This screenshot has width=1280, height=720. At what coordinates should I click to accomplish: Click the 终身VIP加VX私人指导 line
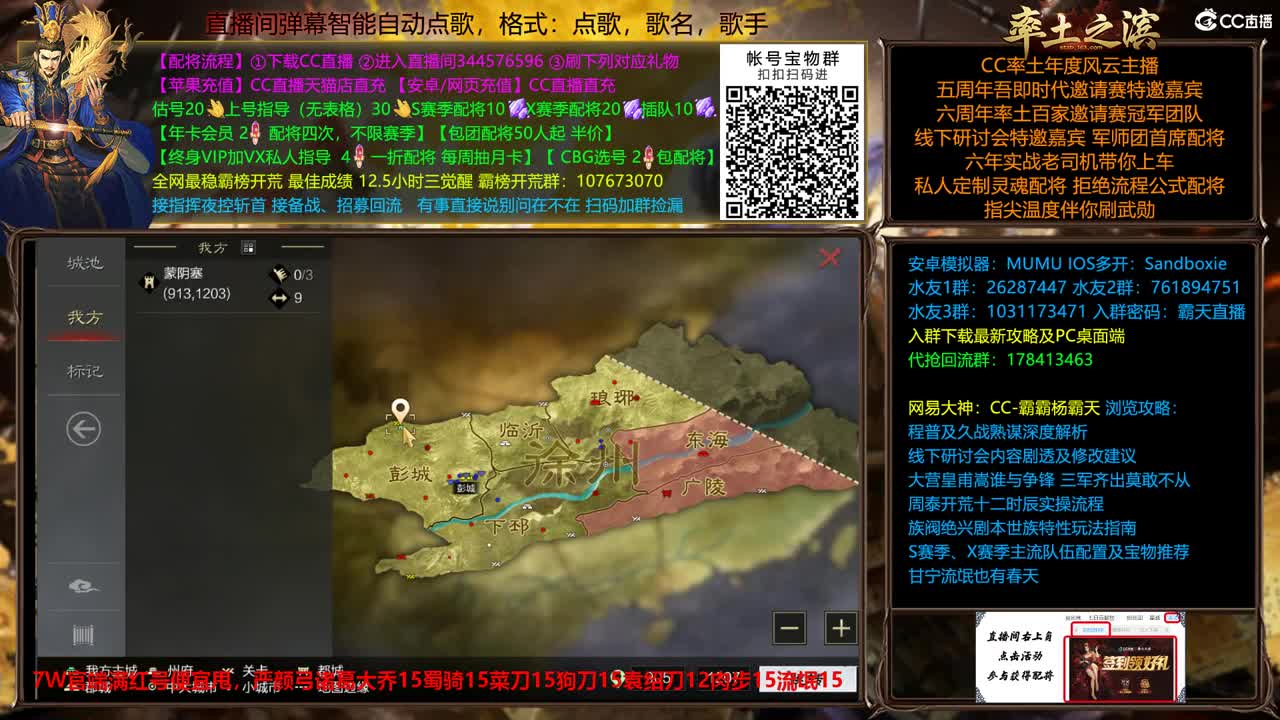tap(436, 157)
